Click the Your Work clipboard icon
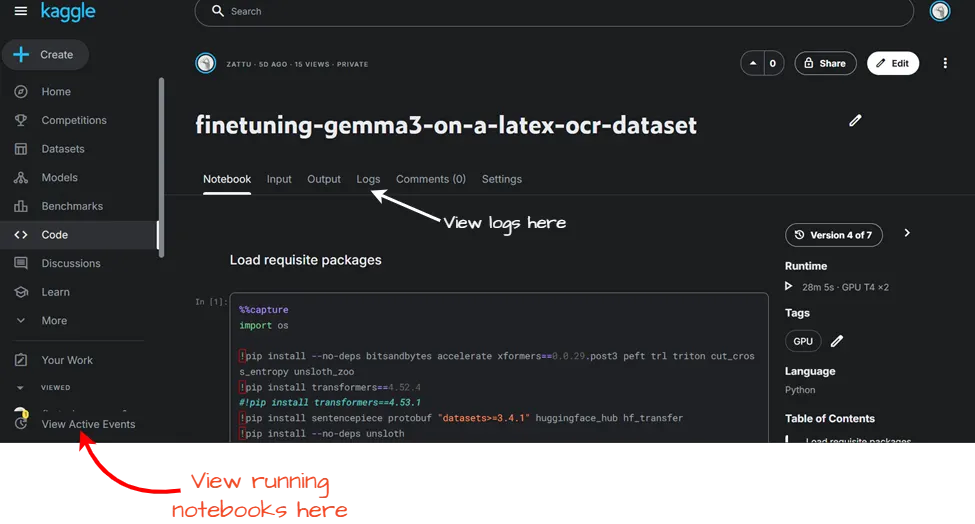The height and width of the screenshot is (524, 975). click(x=21, y=360)
